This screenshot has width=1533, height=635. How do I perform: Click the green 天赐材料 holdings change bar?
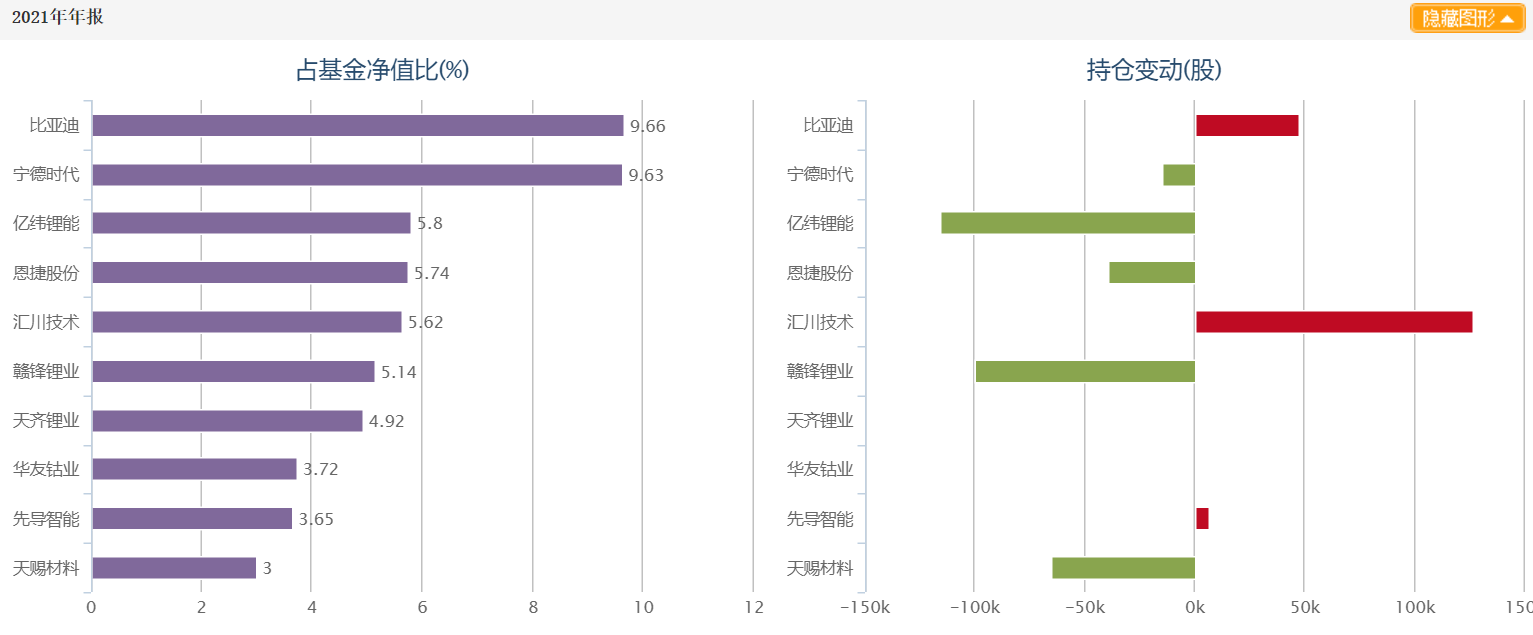coord(1123,568)
